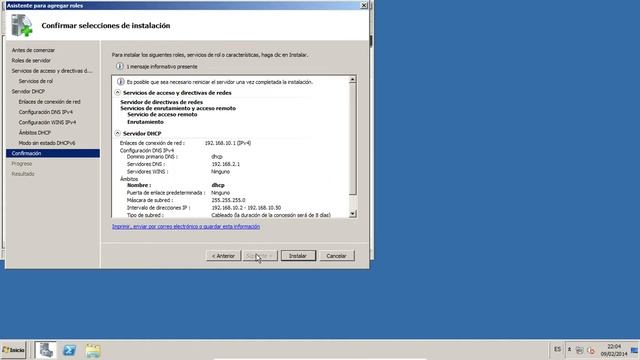640x360 pixels.
Task: Select Antes de comenzar step
Action: (x=33, y=50)
